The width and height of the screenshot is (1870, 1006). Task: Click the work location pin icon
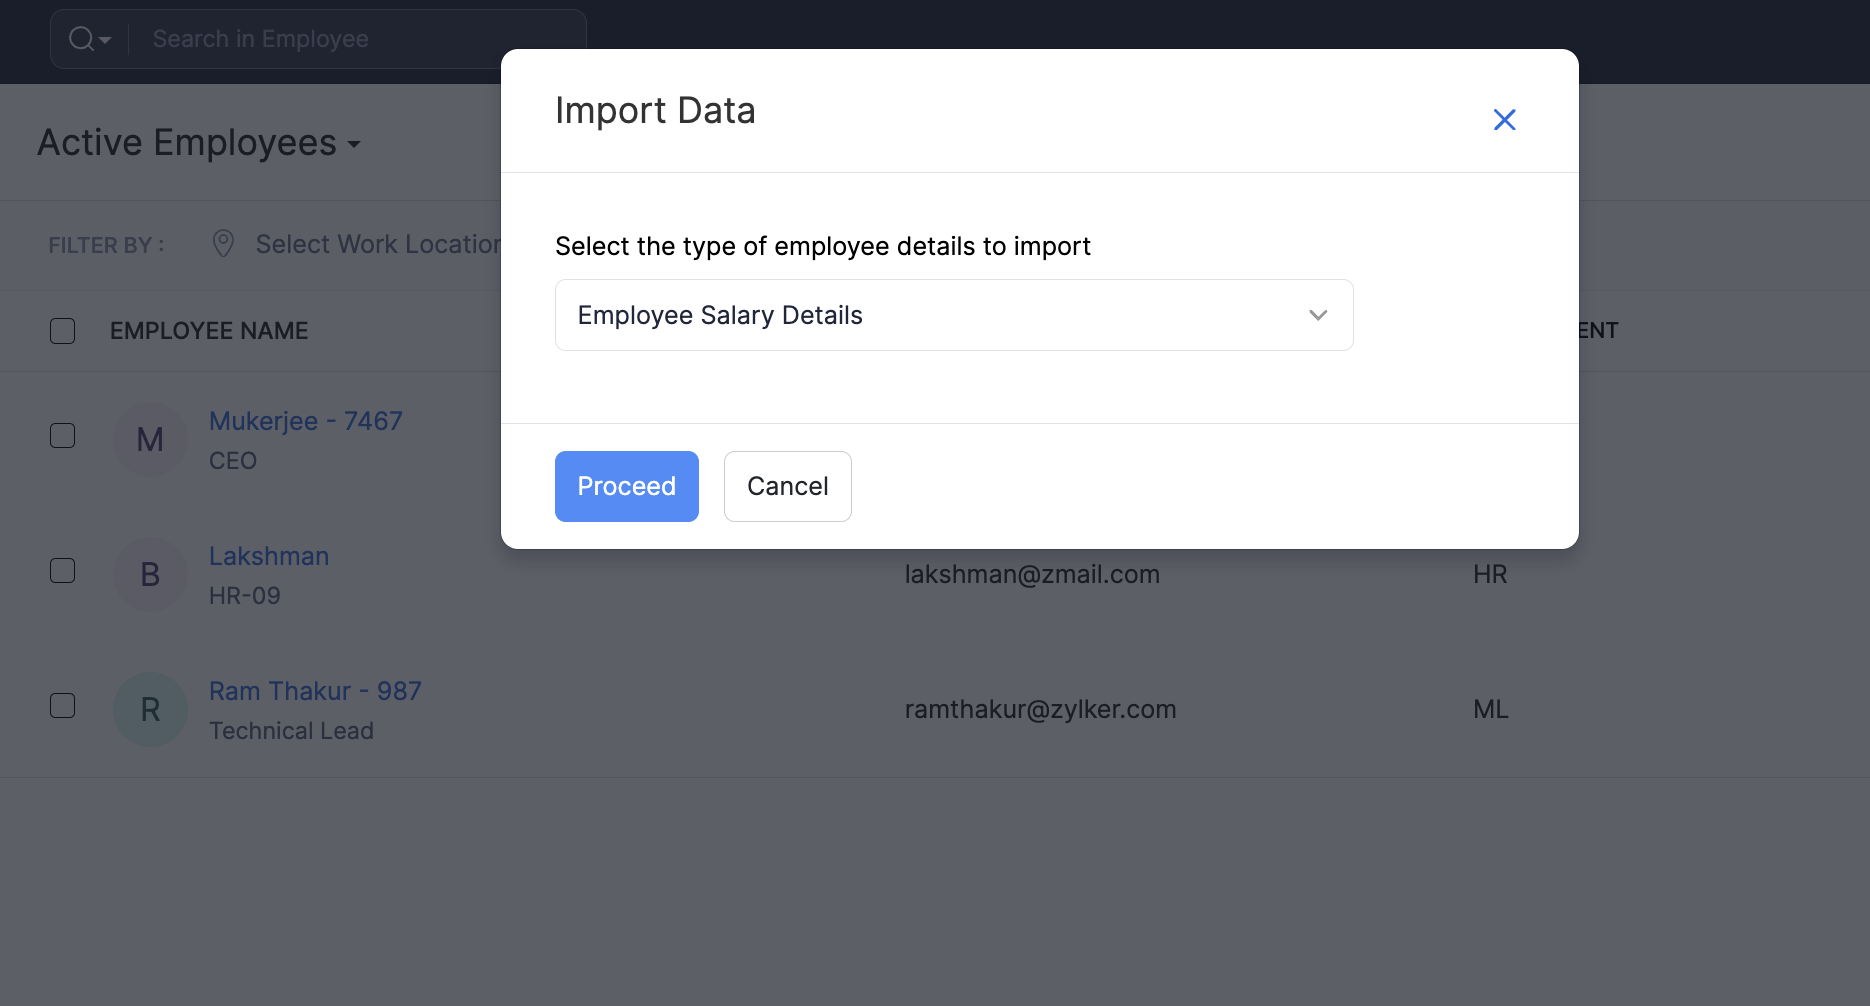coord(223,243)
